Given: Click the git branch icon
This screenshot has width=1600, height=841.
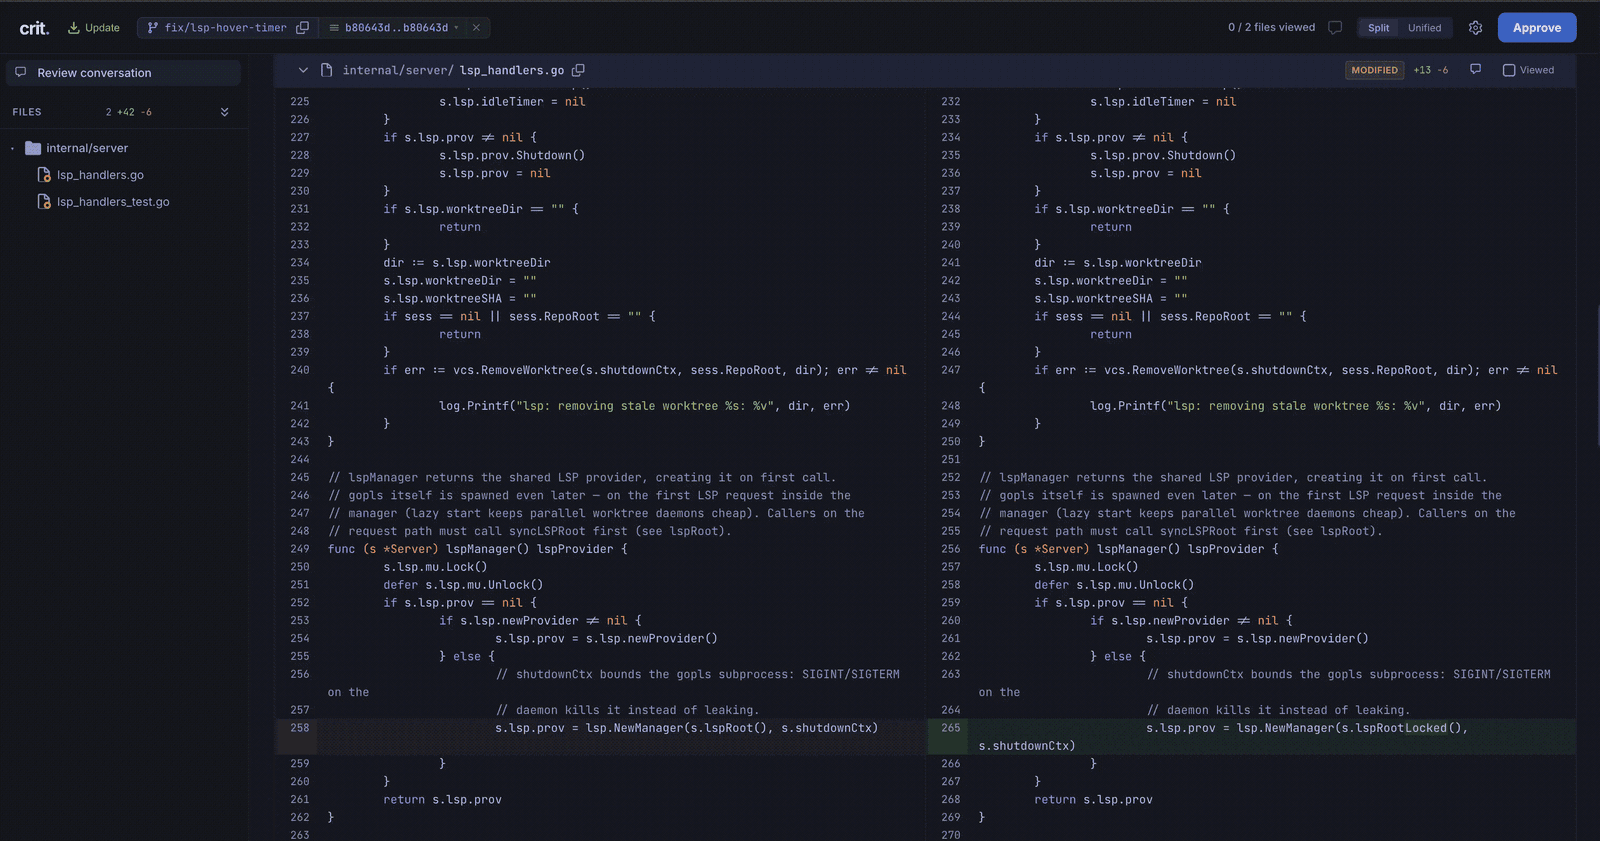Looking at the screenshot, I should 153,28.
